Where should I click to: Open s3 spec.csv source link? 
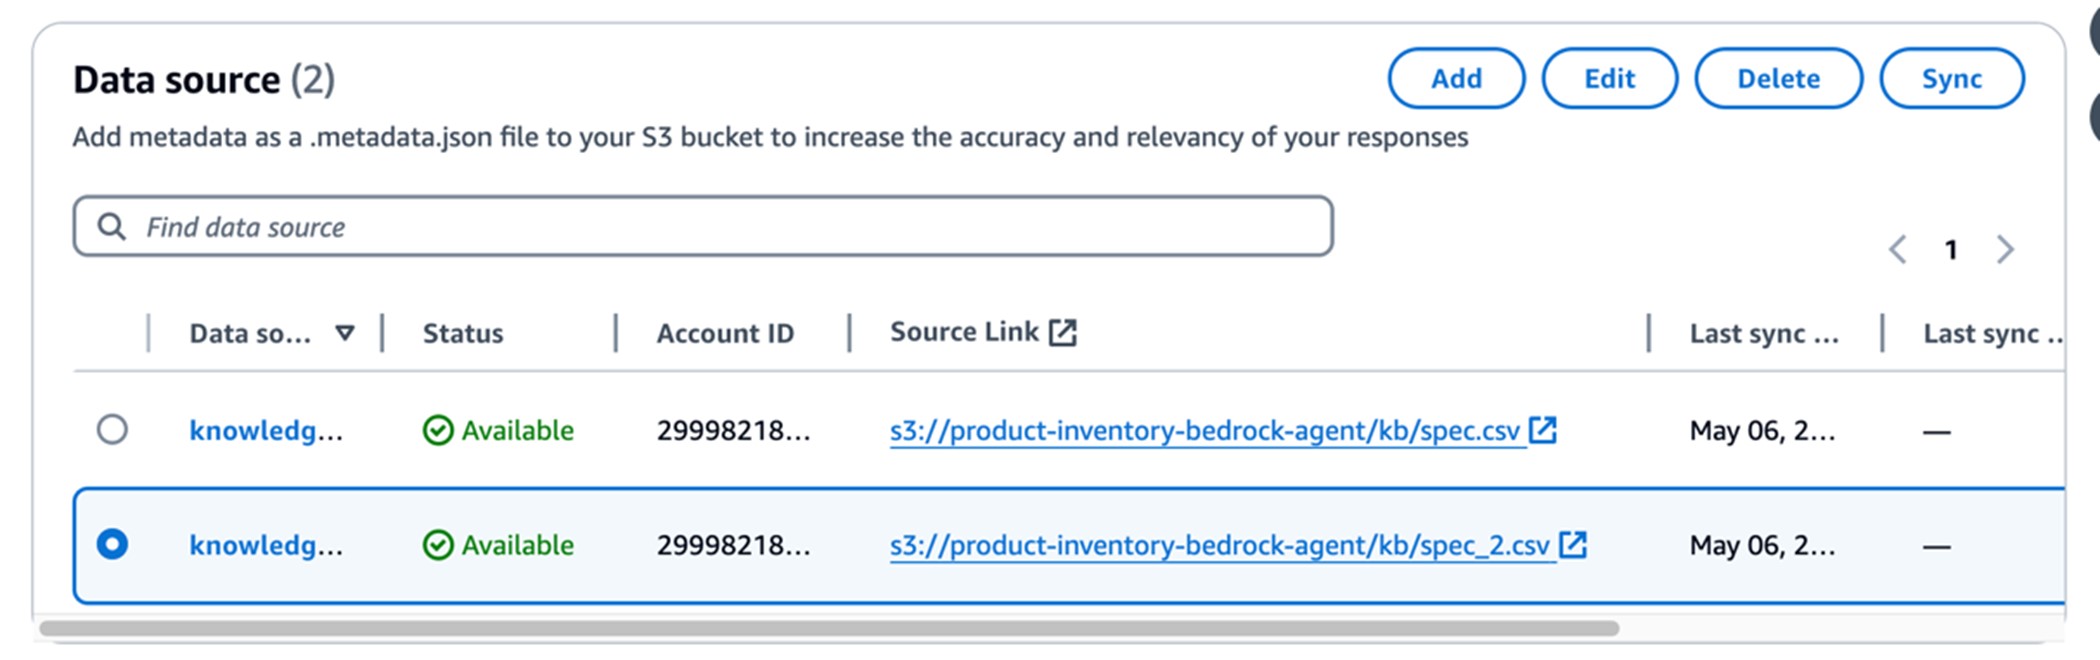(1205, 431)
